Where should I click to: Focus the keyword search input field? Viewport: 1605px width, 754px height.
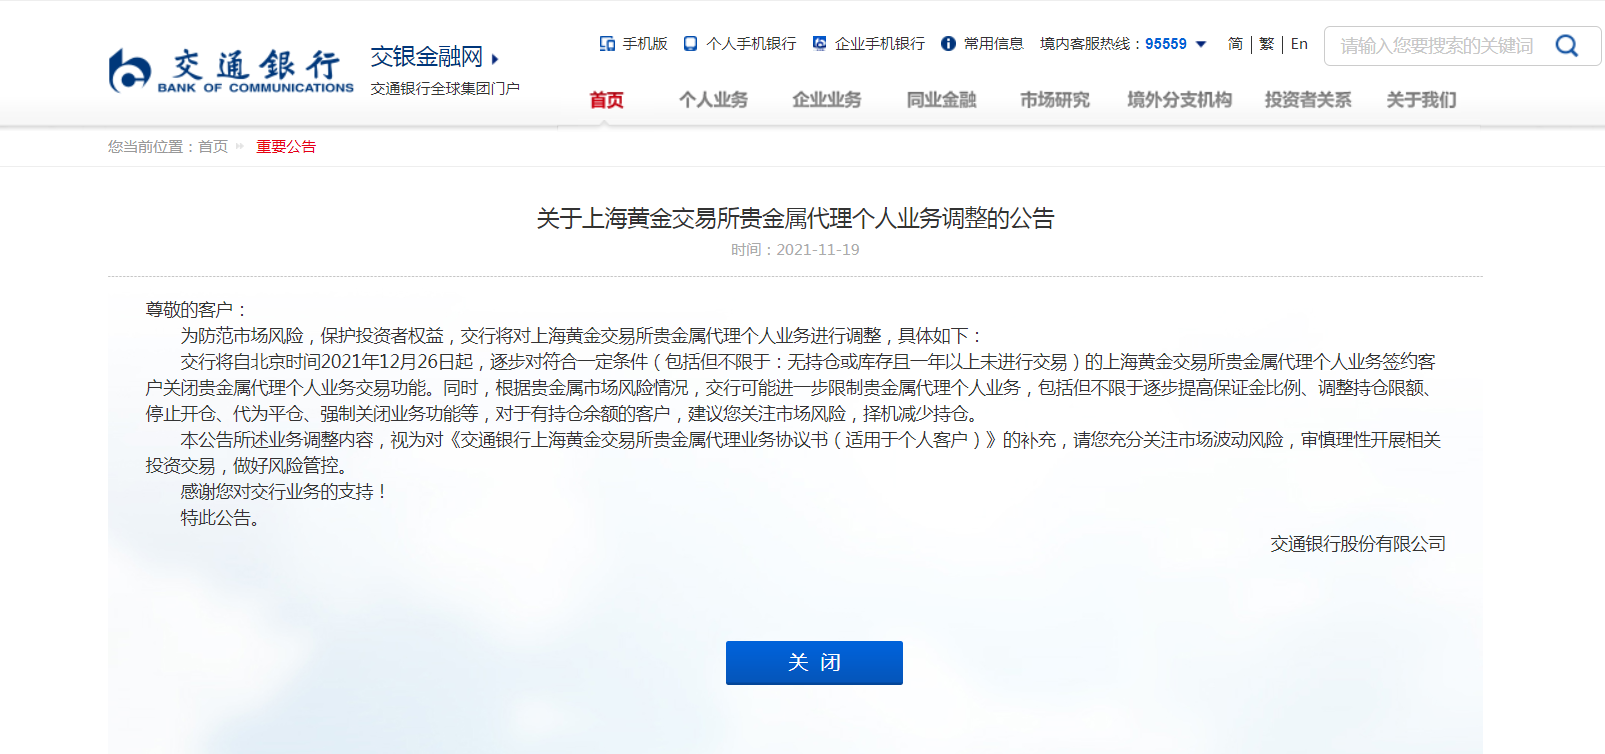pyautogui.click(x=1438, y=46)
